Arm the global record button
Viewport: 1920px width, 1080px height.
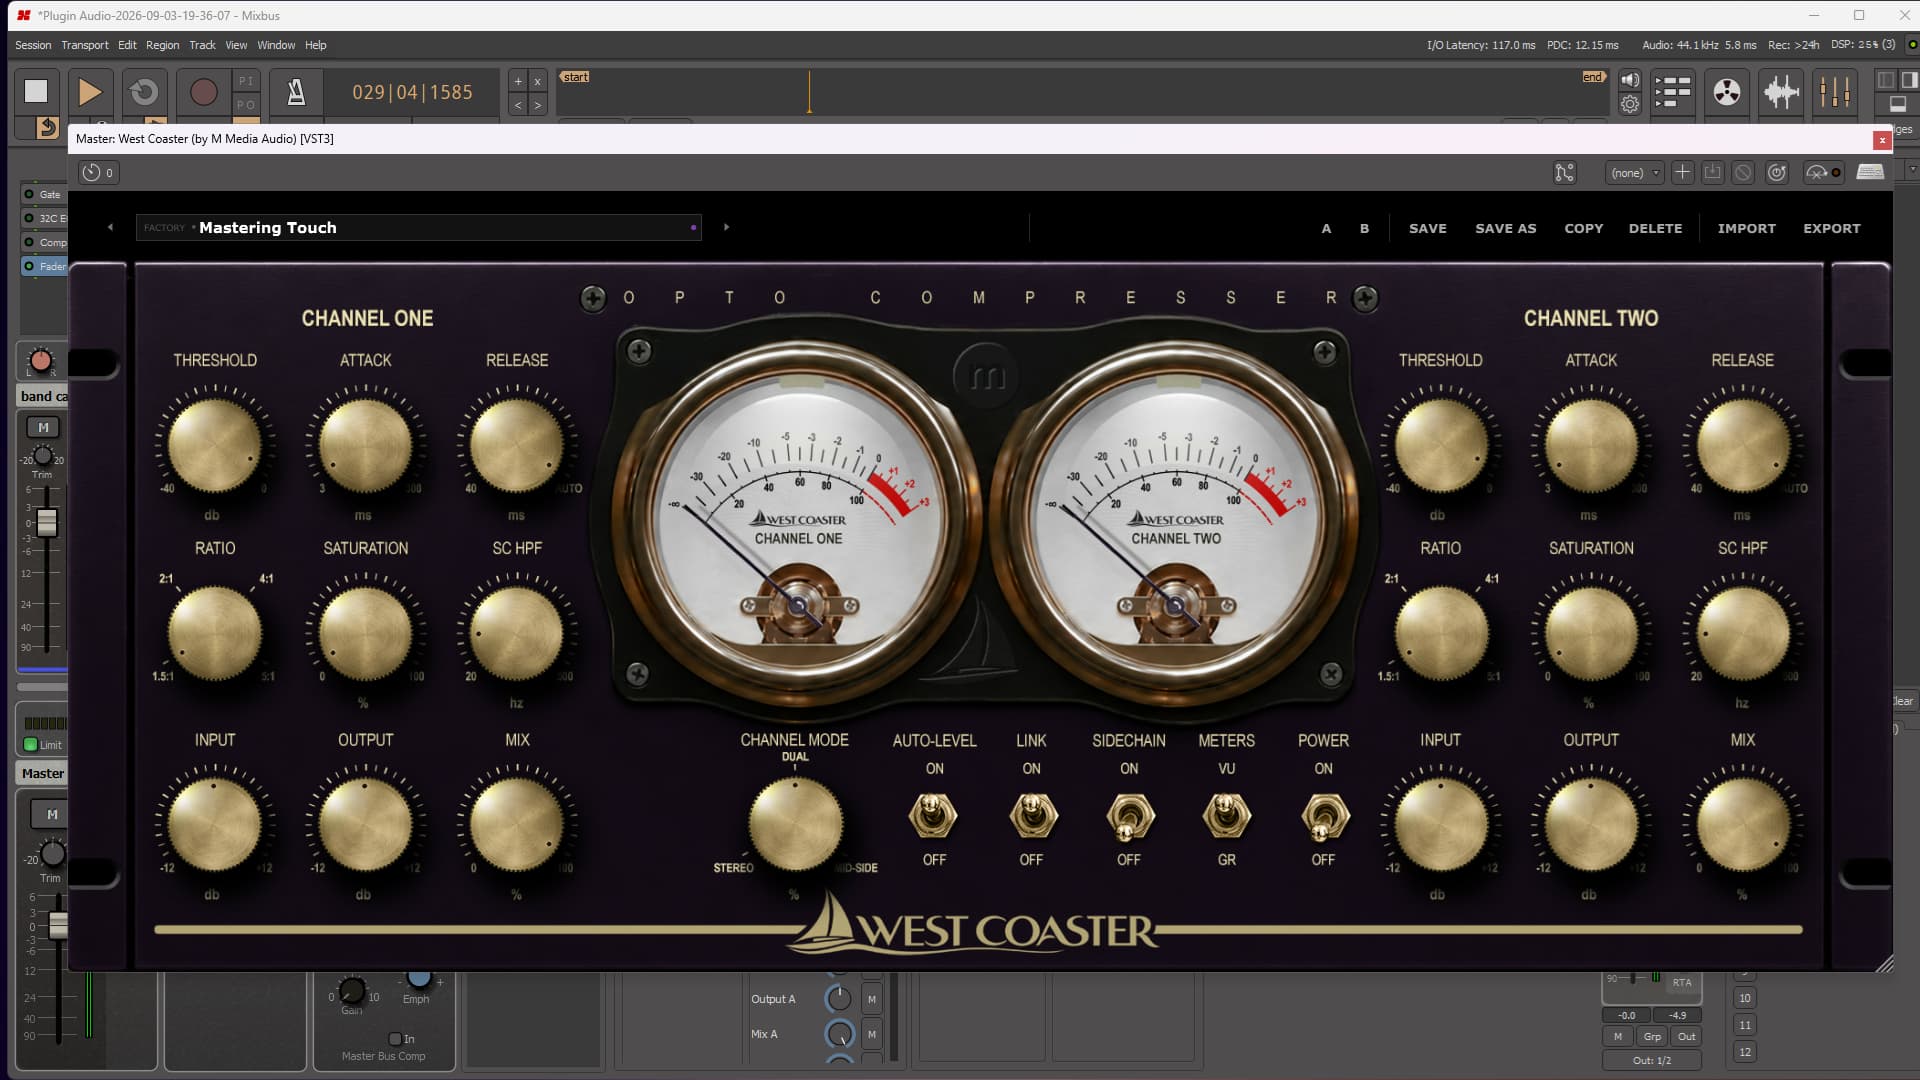pyautogui.click(x=203, y=92)
